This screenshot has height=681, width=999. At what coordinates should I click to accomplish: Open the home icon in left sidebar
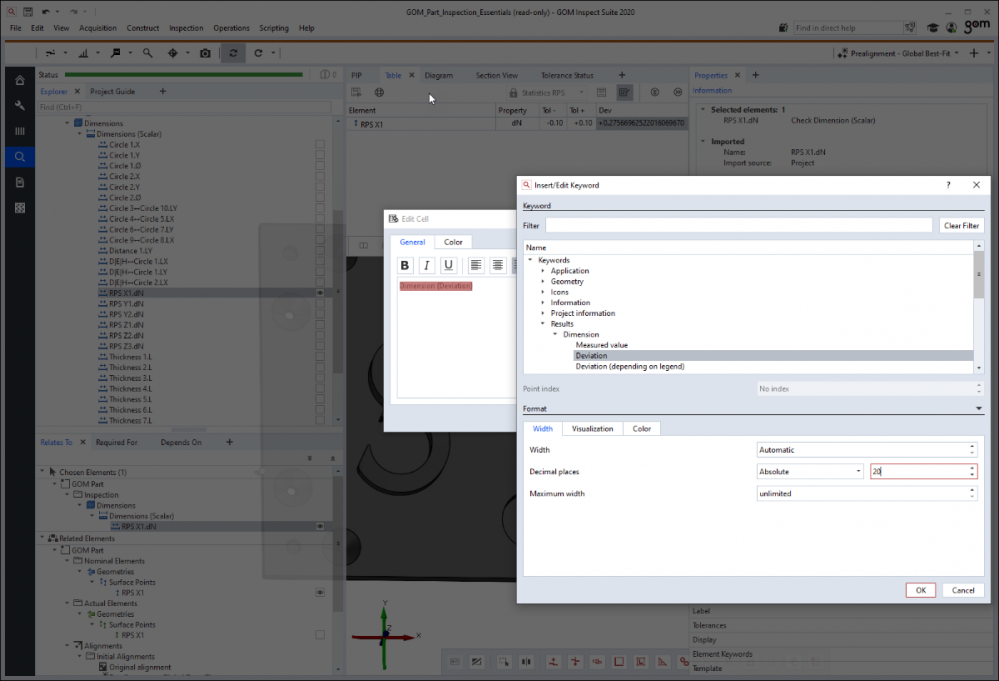tap(20, 80)
